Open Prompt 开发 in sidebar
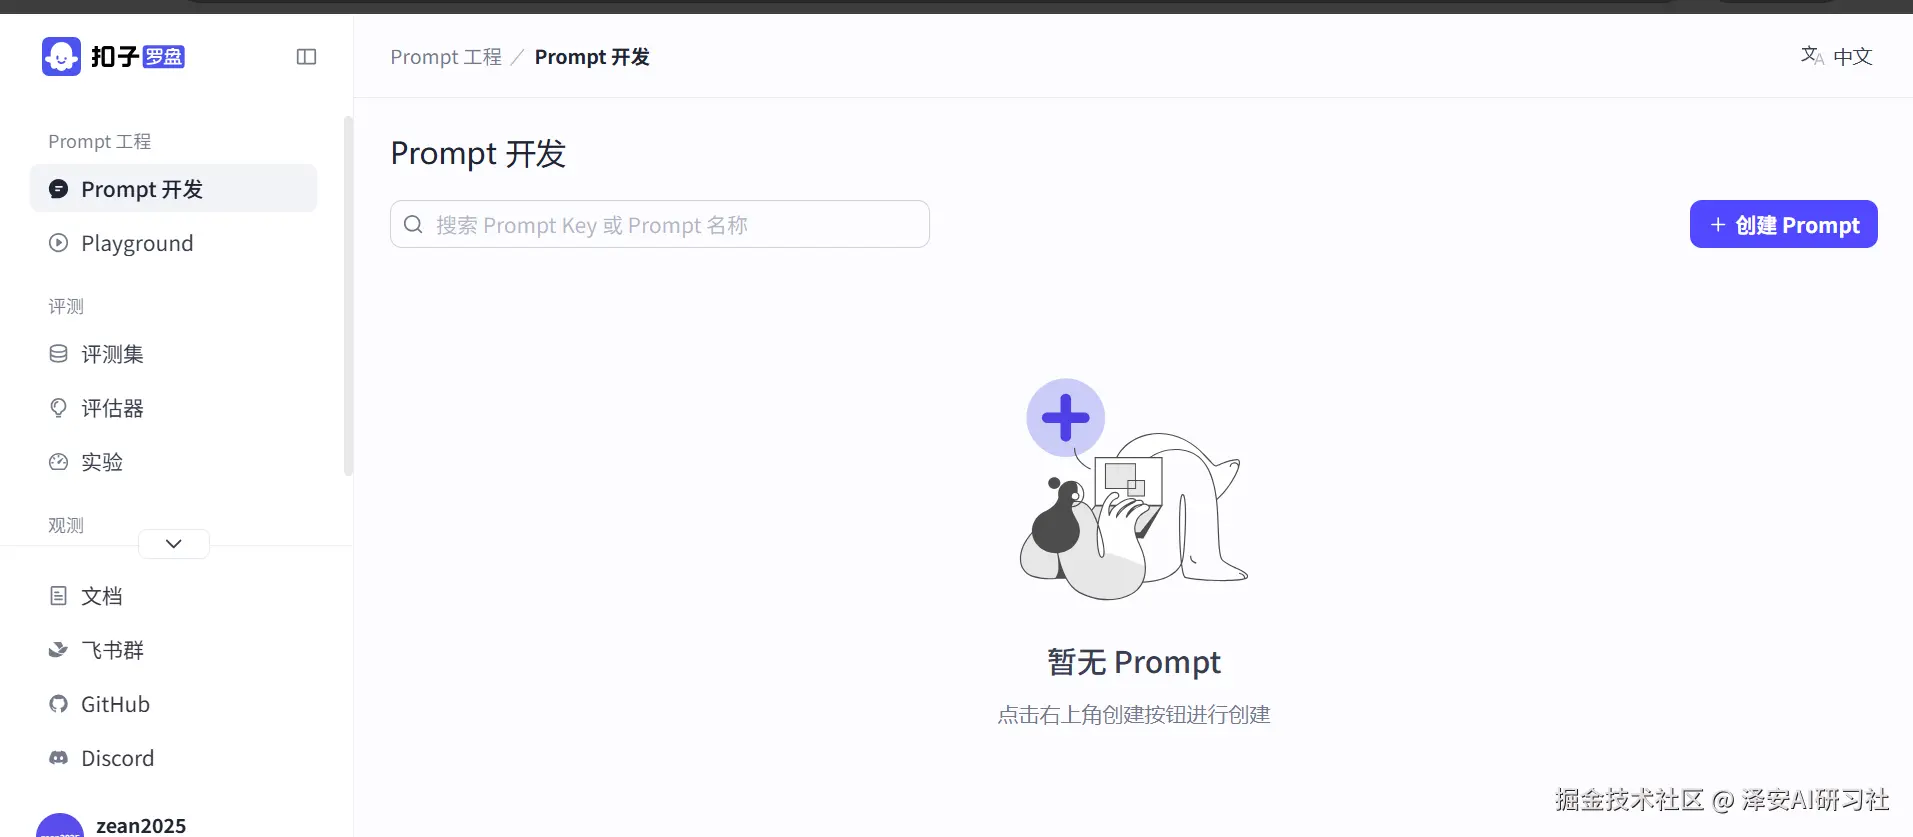This screenshot has width=1913, height=837. tap(174, 189)
